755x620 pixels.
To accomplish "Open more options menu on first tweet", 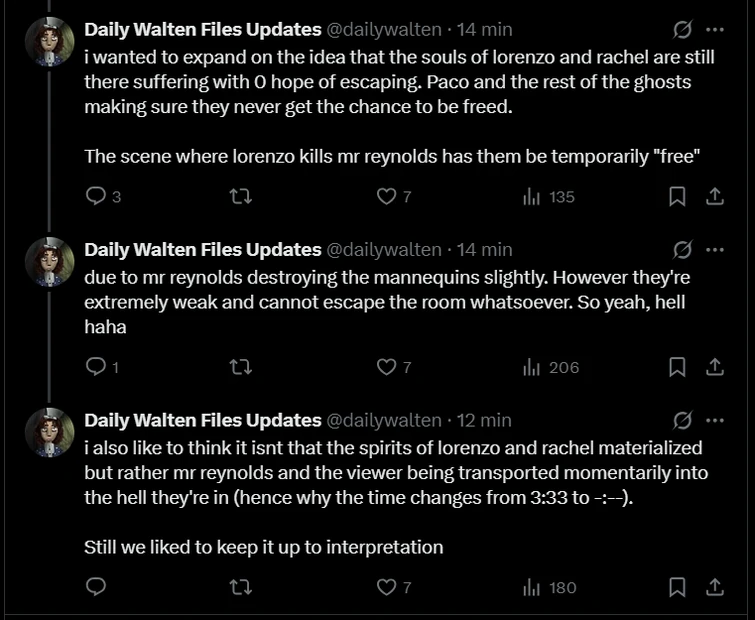I will (715, 28).
